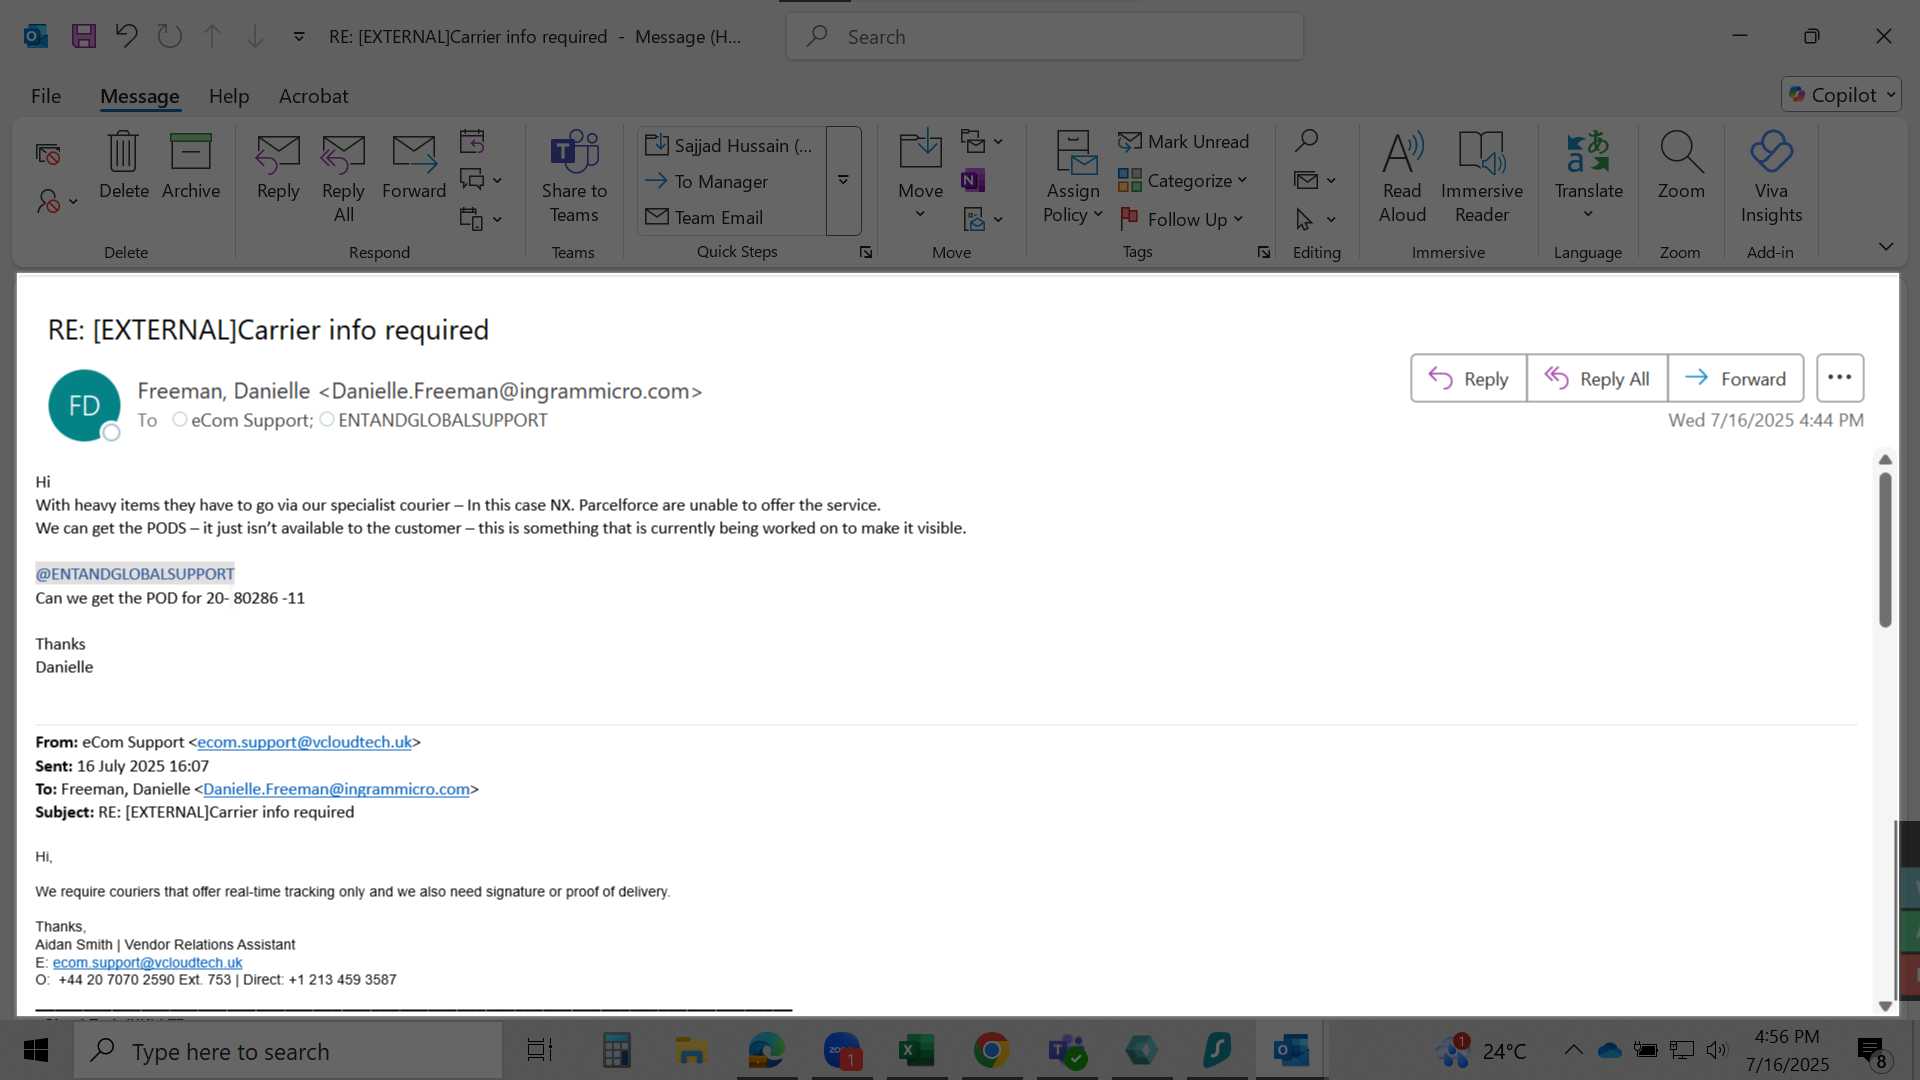This screenshot has height=1080, width=1920.
Task: Open the Acrobat tab
Action: 314,96
